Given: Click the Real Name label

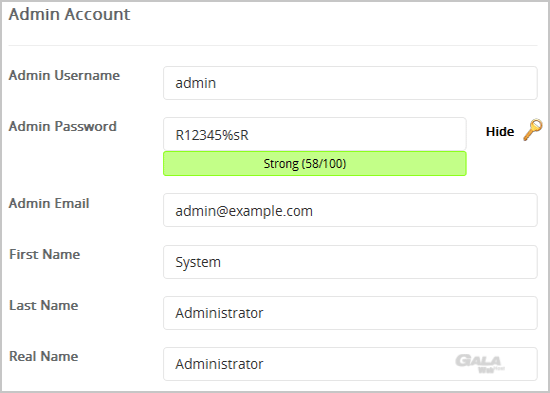Looking at the screenshot, I should click(43, 357).
